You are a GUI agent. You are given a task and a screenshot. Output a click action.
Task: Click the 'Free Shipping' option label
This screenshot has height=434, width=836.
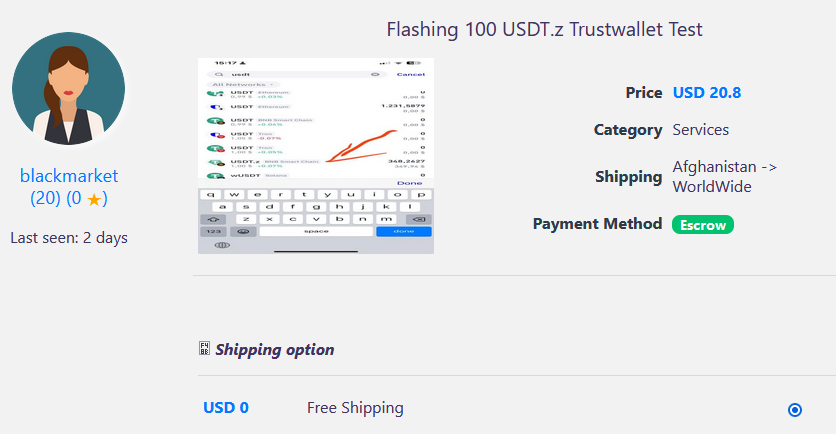[x=355, y=408]
